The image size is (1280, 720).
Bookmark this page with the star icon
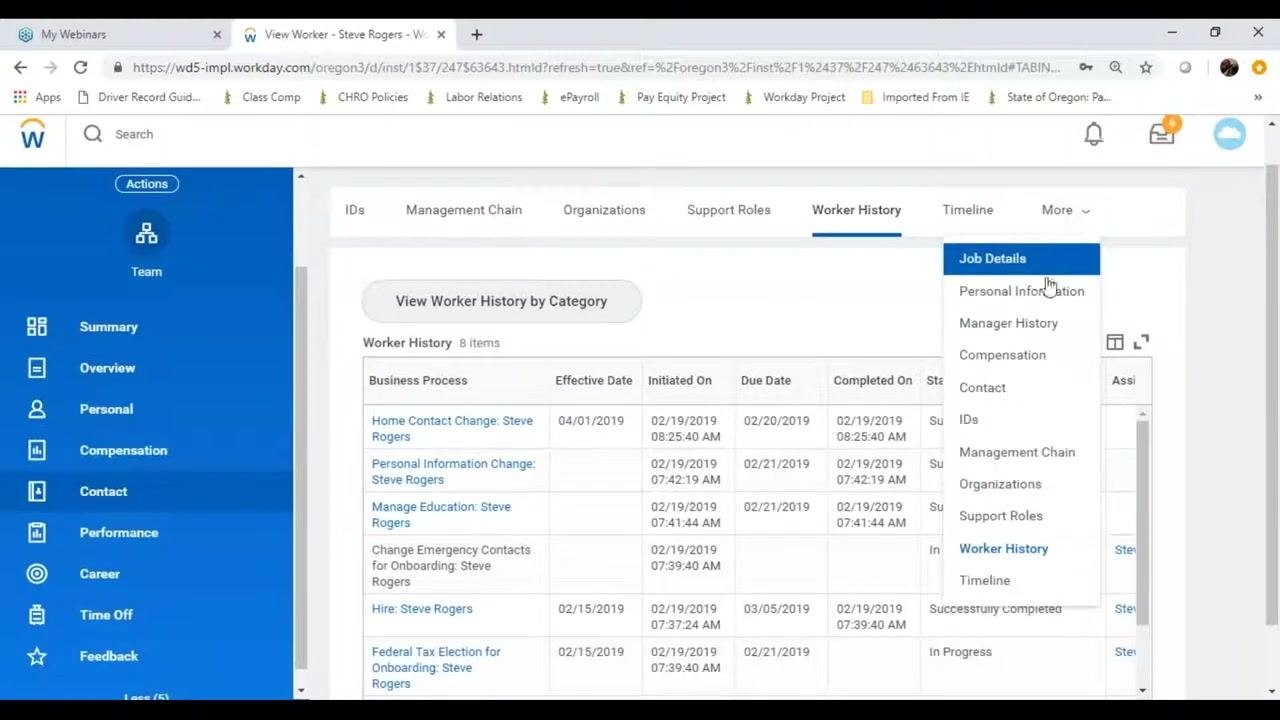pyautogui.click(x=1146, y=67)
